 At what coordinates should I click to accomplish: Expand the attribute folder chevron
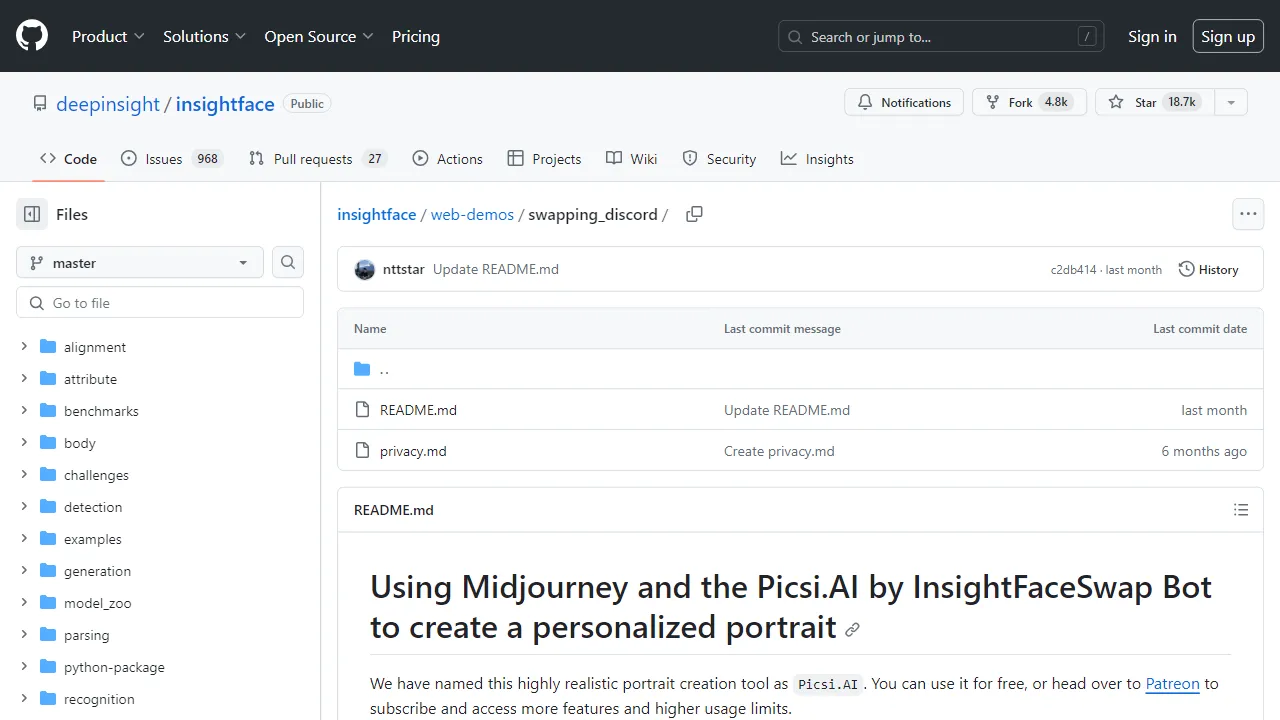click(x=24, y=379)
